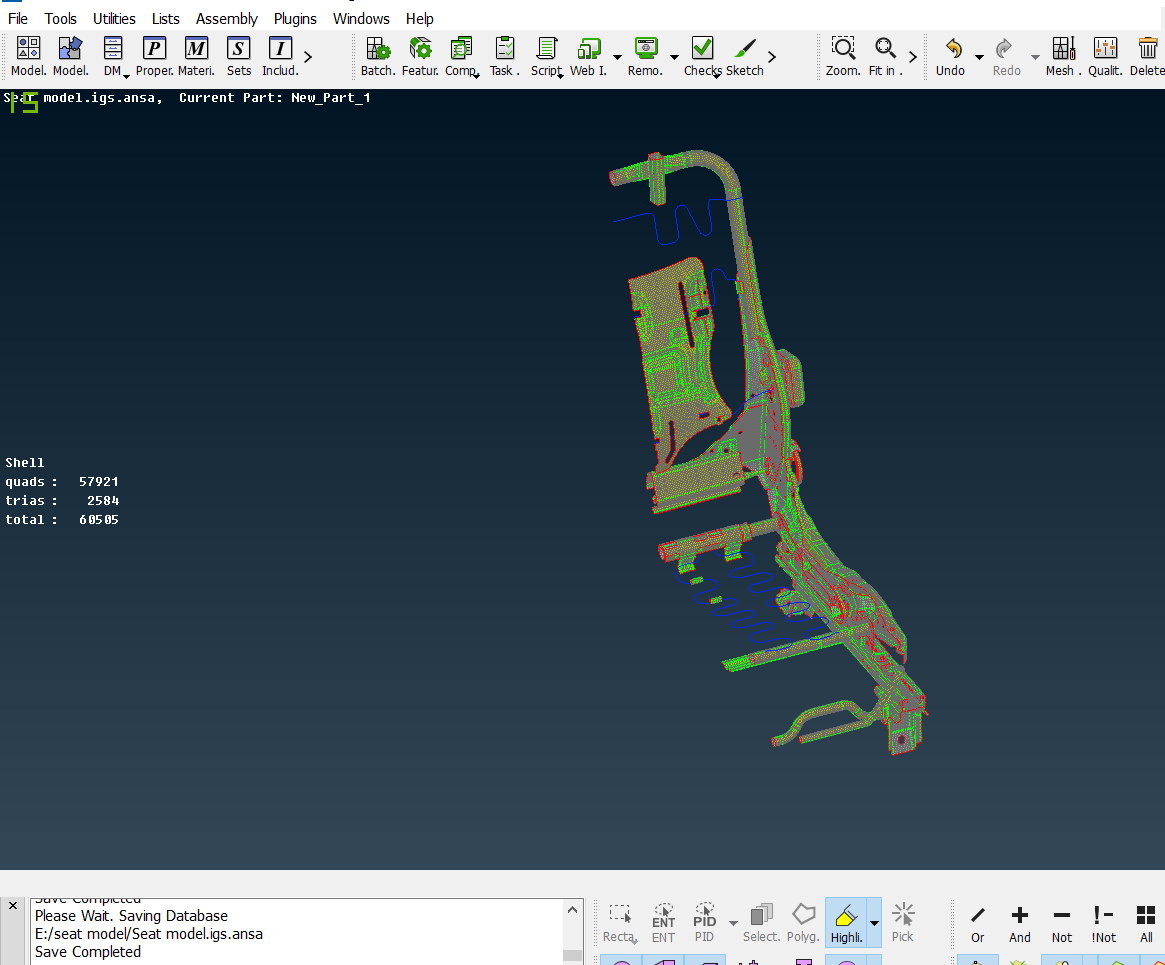Image resolution: width=1165 pixels, height=965 pixels.
Task: Select the Properties tool in the toolbar
Action: coord(154,48)
